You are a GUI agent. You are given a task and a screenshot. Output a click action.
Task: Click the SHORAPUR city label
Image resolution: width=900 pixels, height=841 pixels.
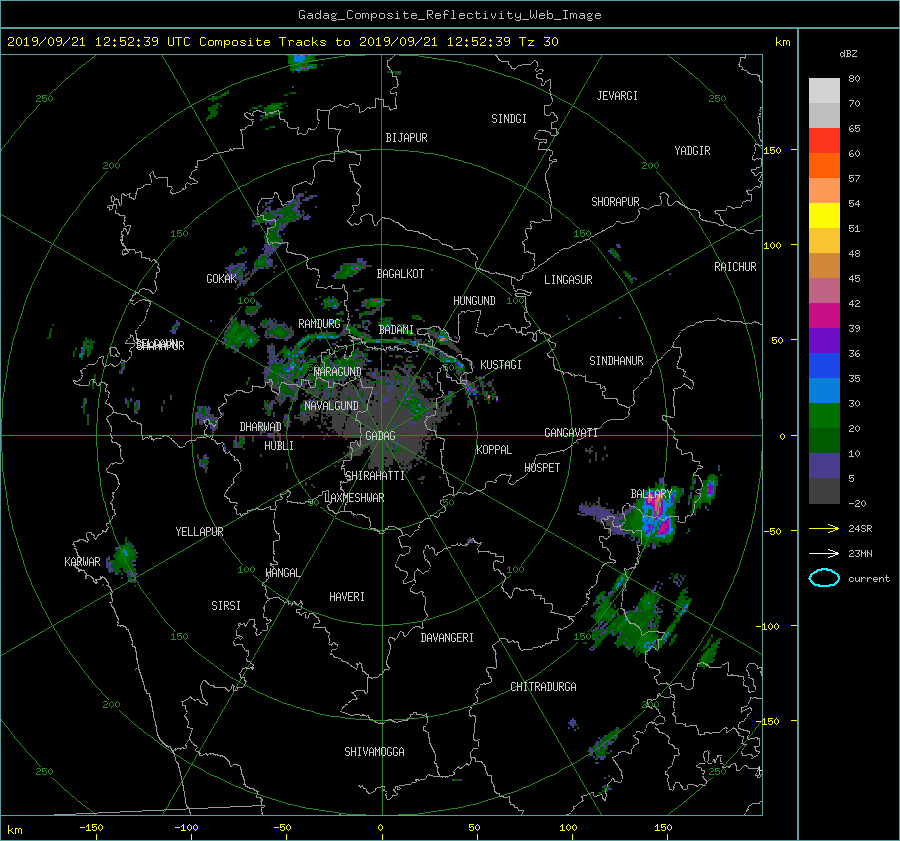click(615, 202)
